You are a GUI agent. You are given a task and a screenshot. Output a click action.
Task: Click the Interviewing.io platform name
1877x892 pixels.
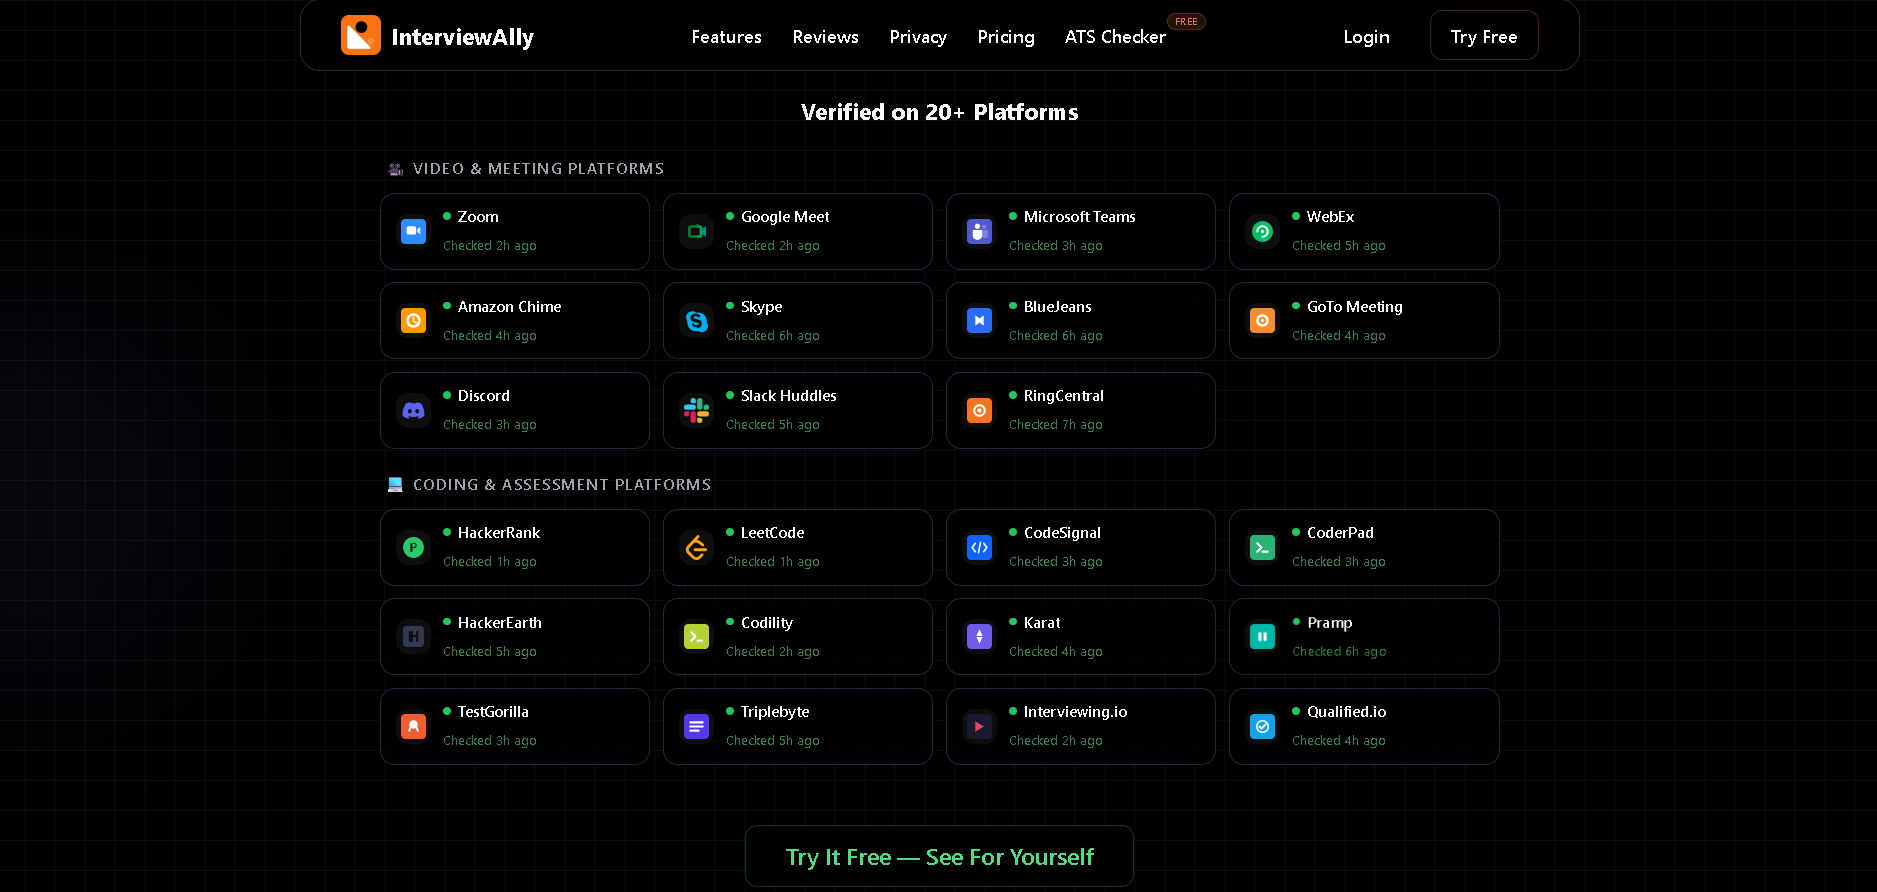[1075, 712]
